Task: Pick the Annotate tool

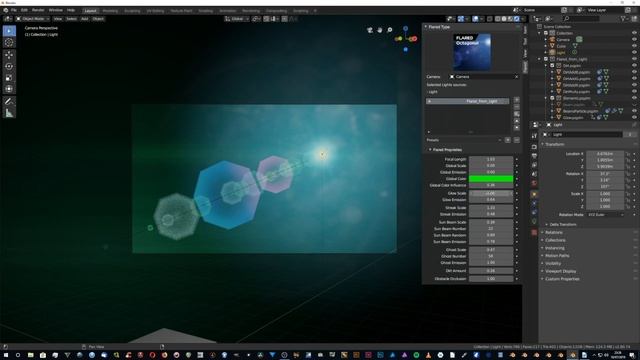Action: 9,101
